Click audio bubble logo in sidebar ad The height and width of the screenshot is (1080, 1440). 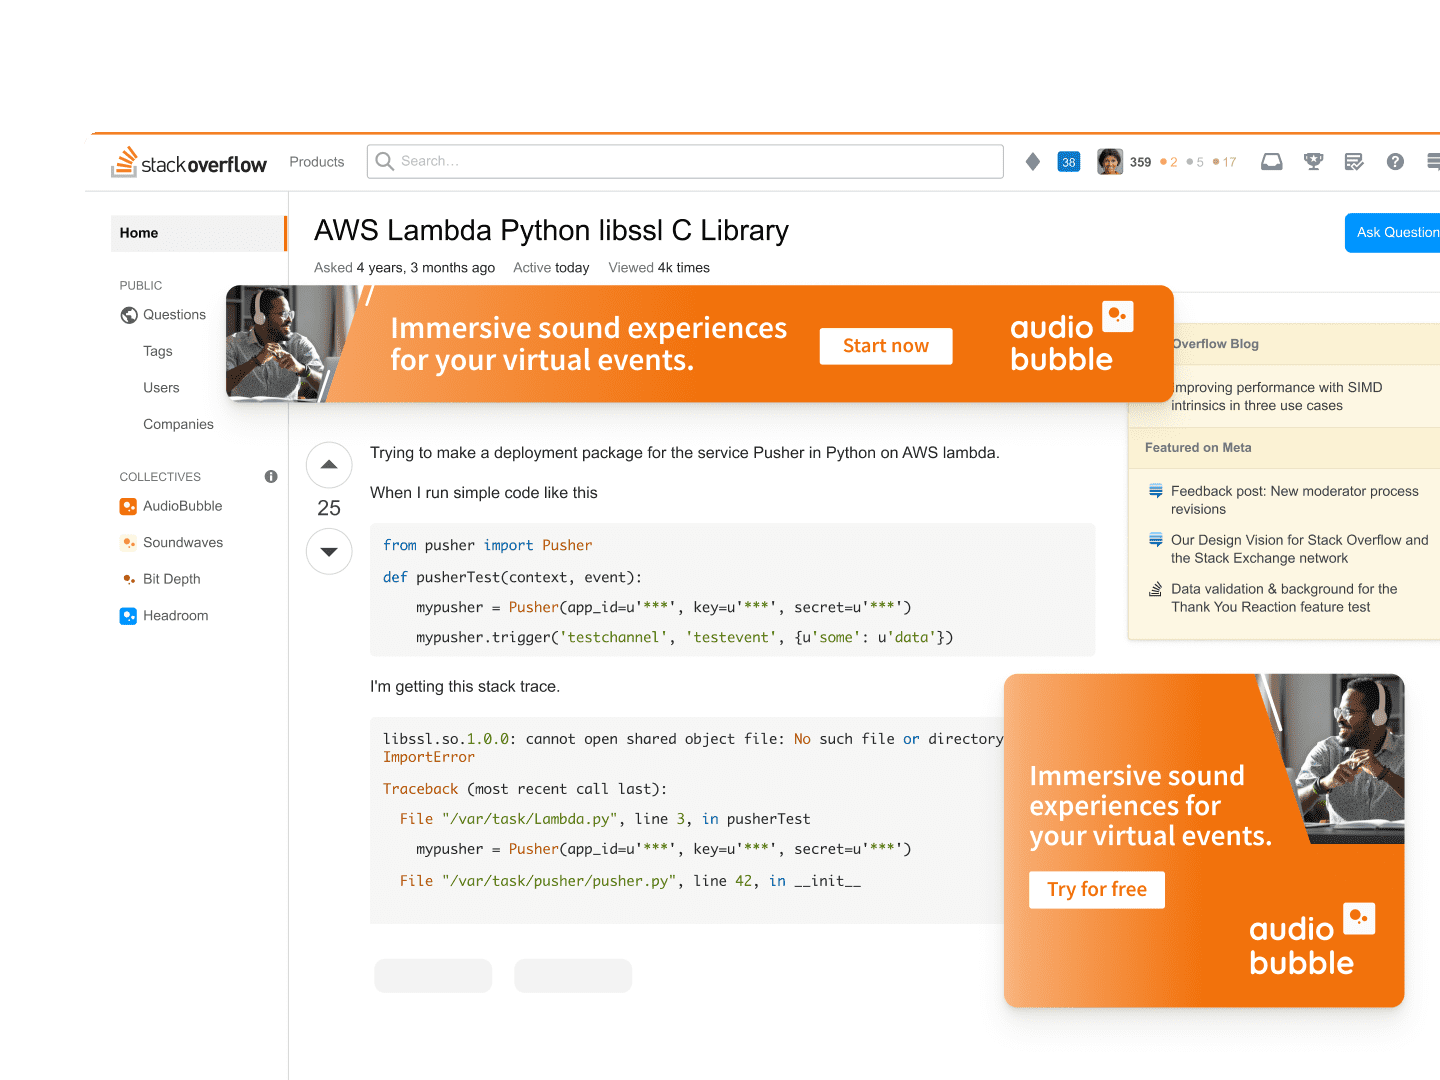pos(1312,940)
